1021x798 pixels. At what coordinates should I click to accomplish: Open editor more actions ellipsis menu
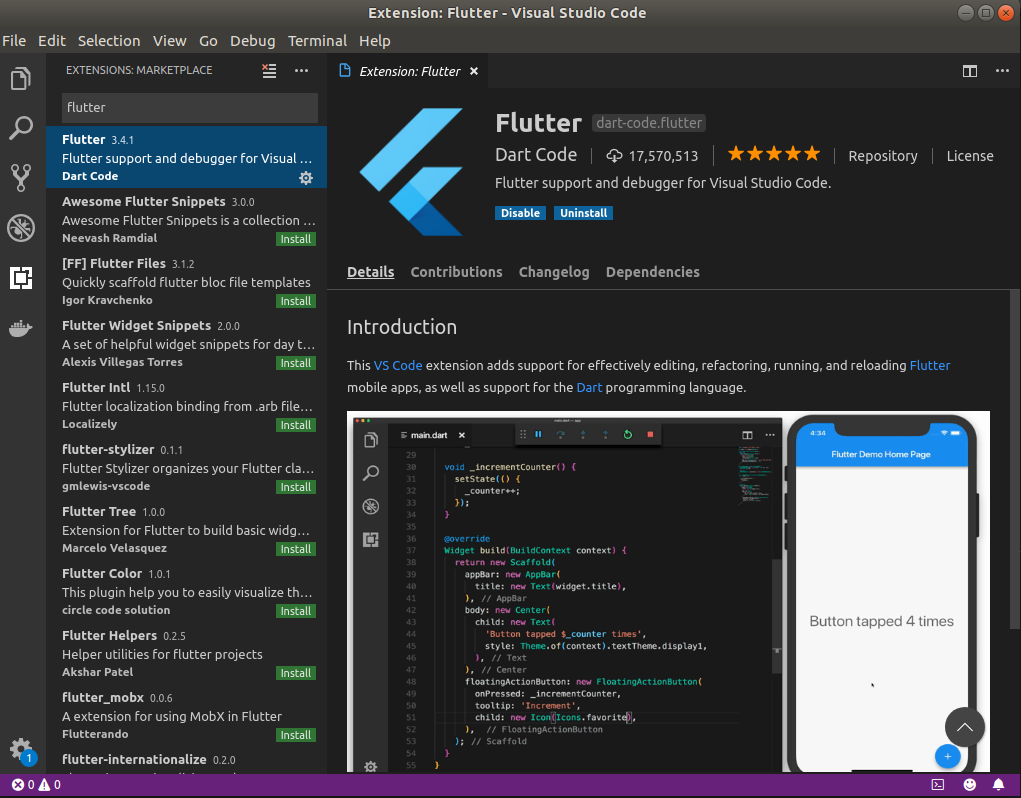[x=1002, y=71]
